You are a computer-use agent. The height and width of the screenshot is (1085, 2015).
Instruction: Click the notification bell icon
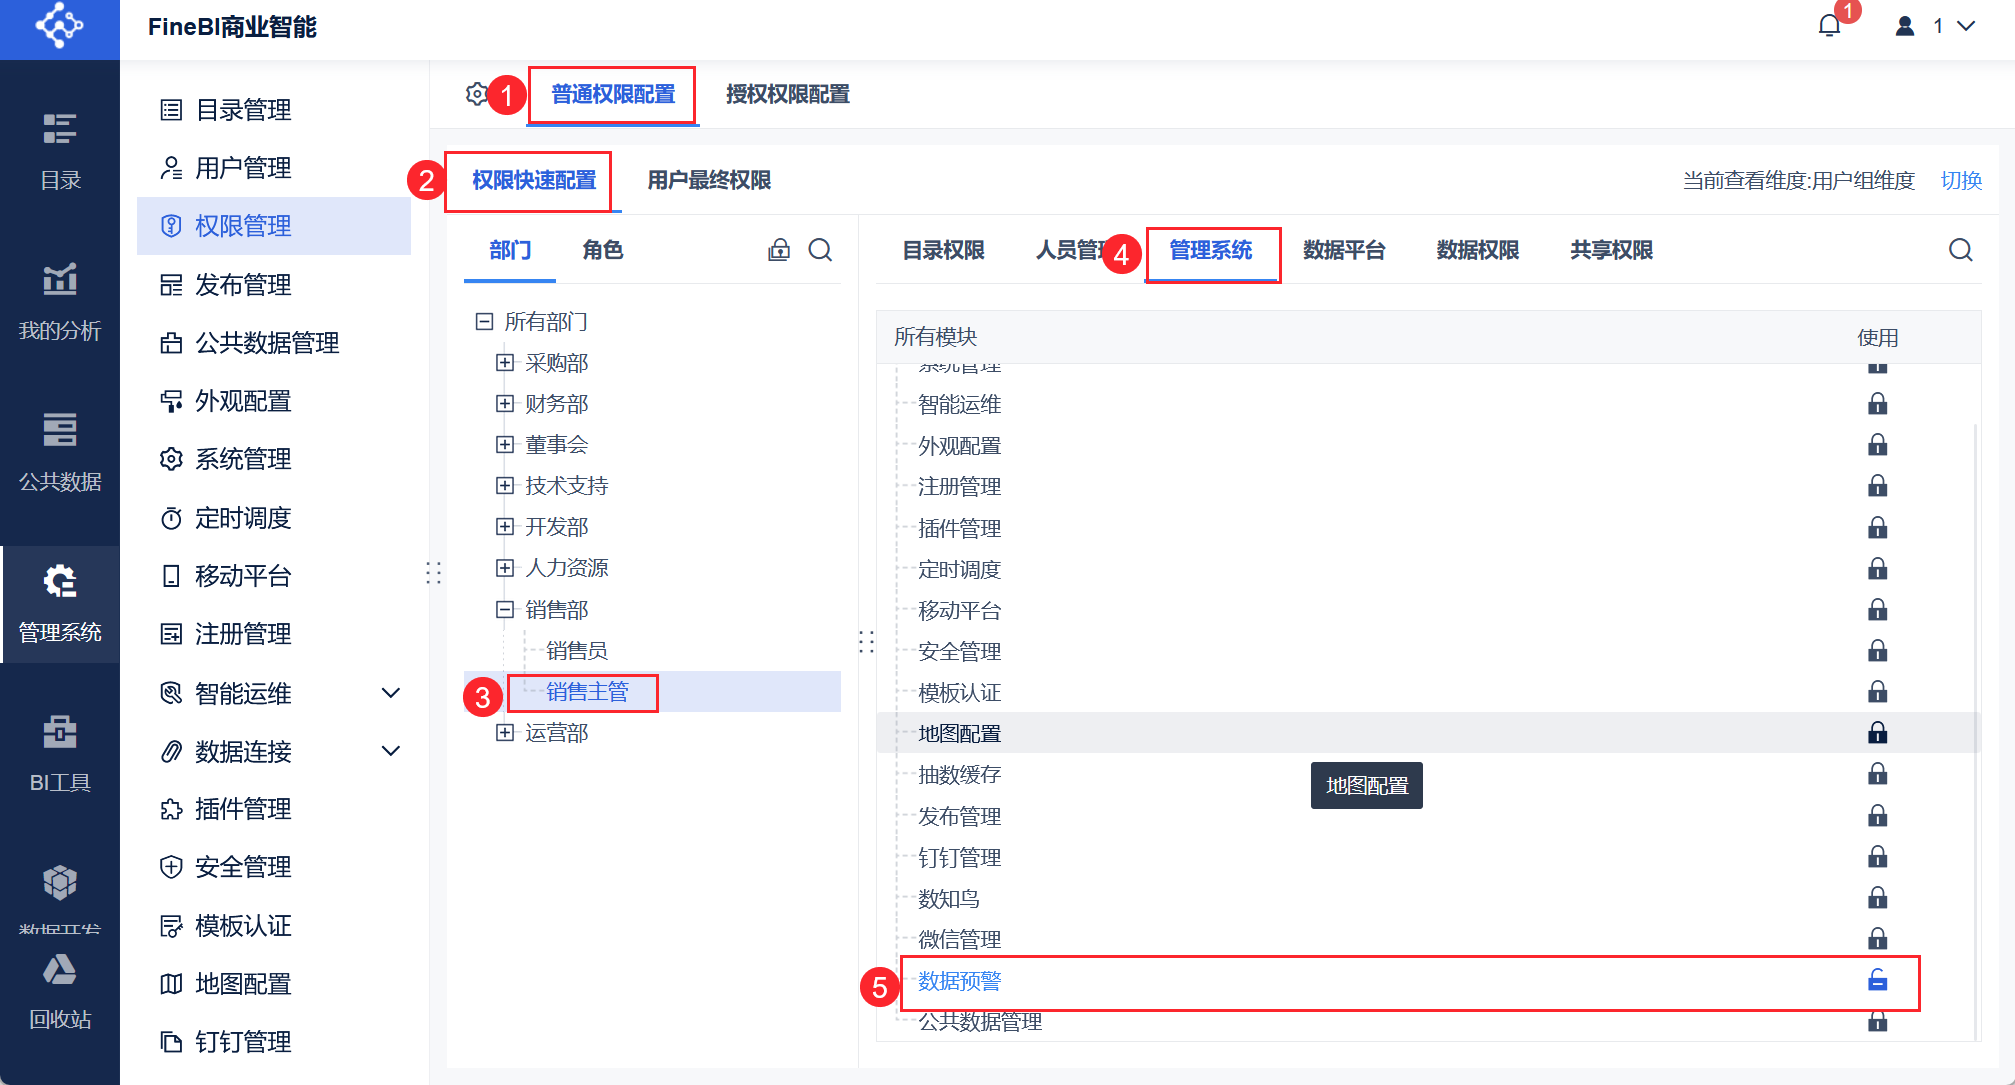1829,26
